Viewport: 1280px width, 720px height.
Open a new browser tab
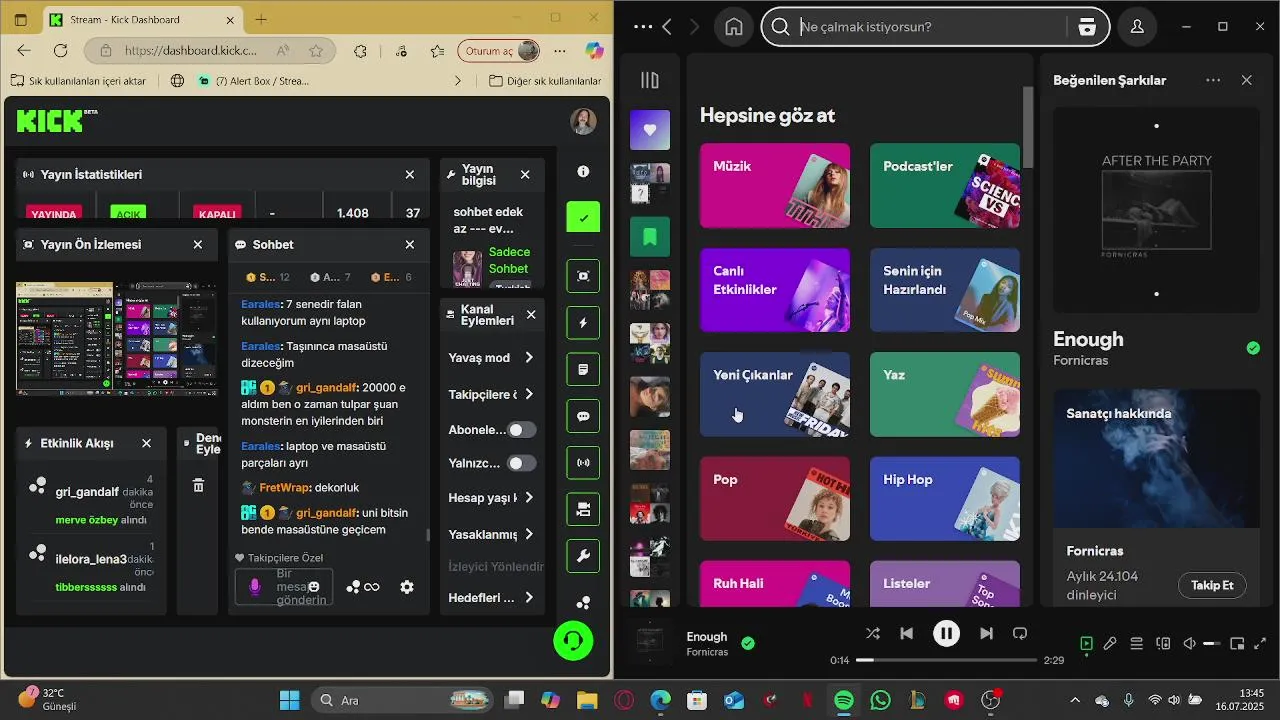click(261, 20)
